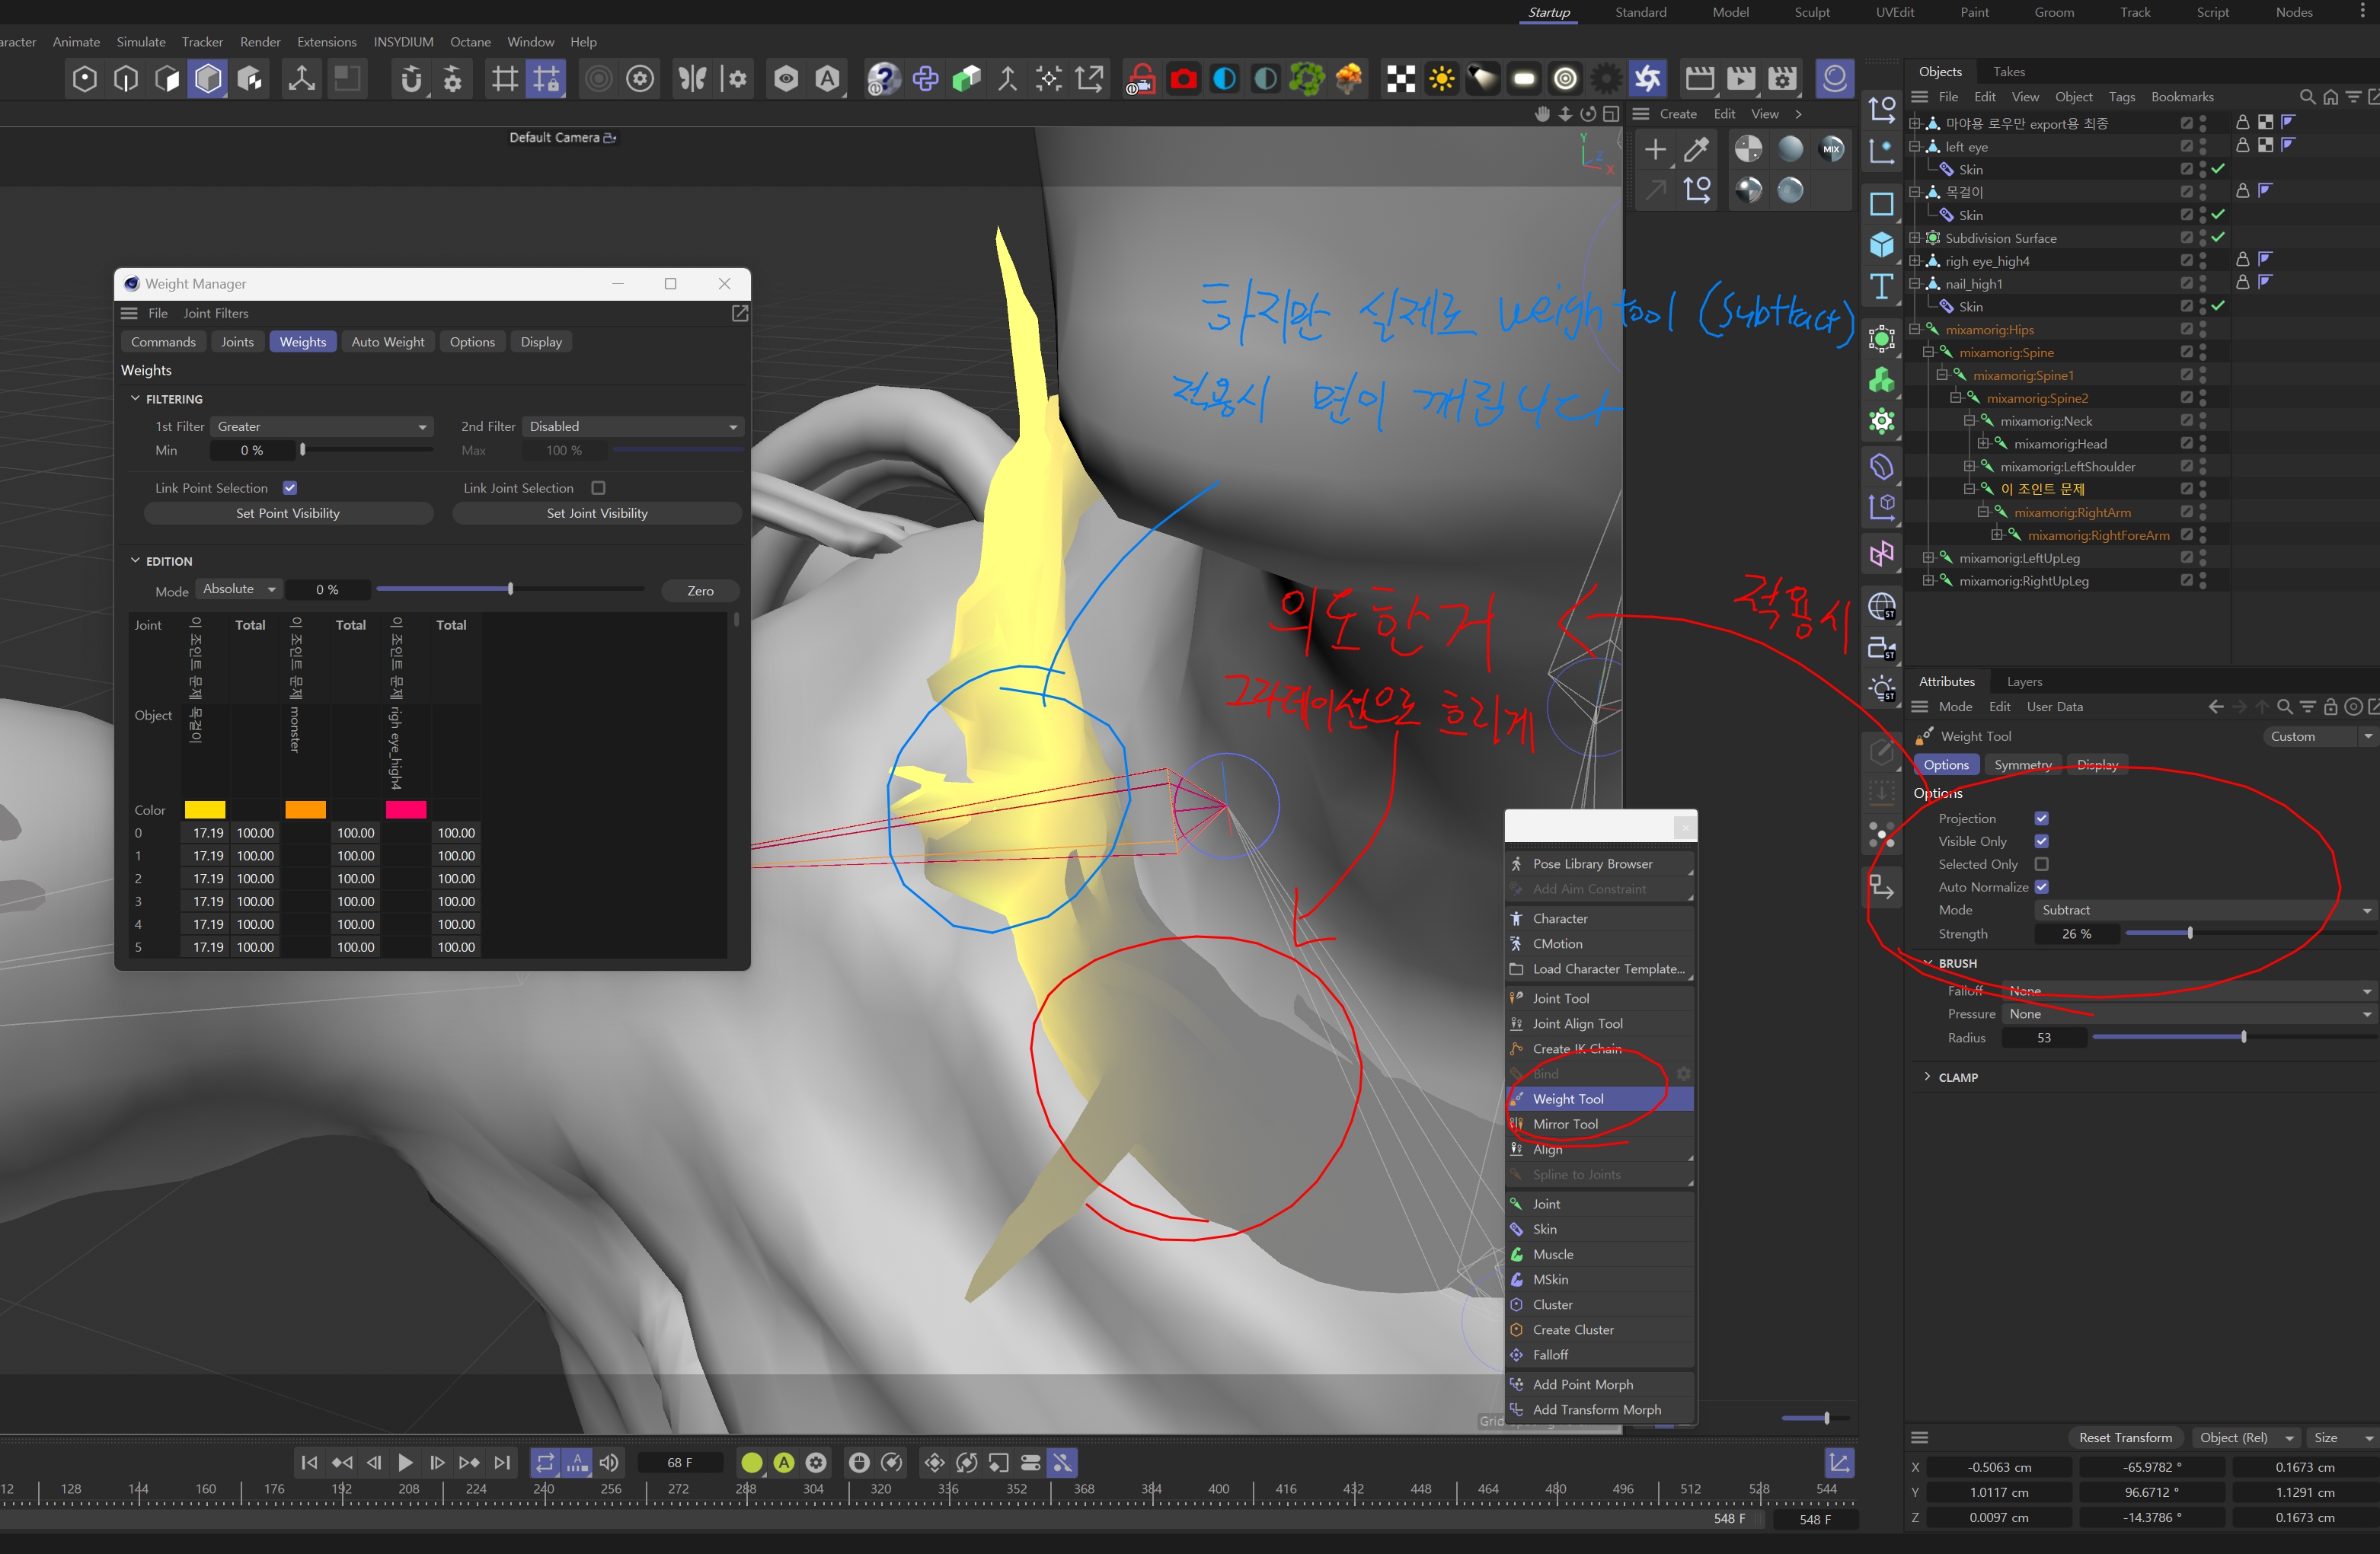Click the clapperboard render settings icon

(1782, 79)
